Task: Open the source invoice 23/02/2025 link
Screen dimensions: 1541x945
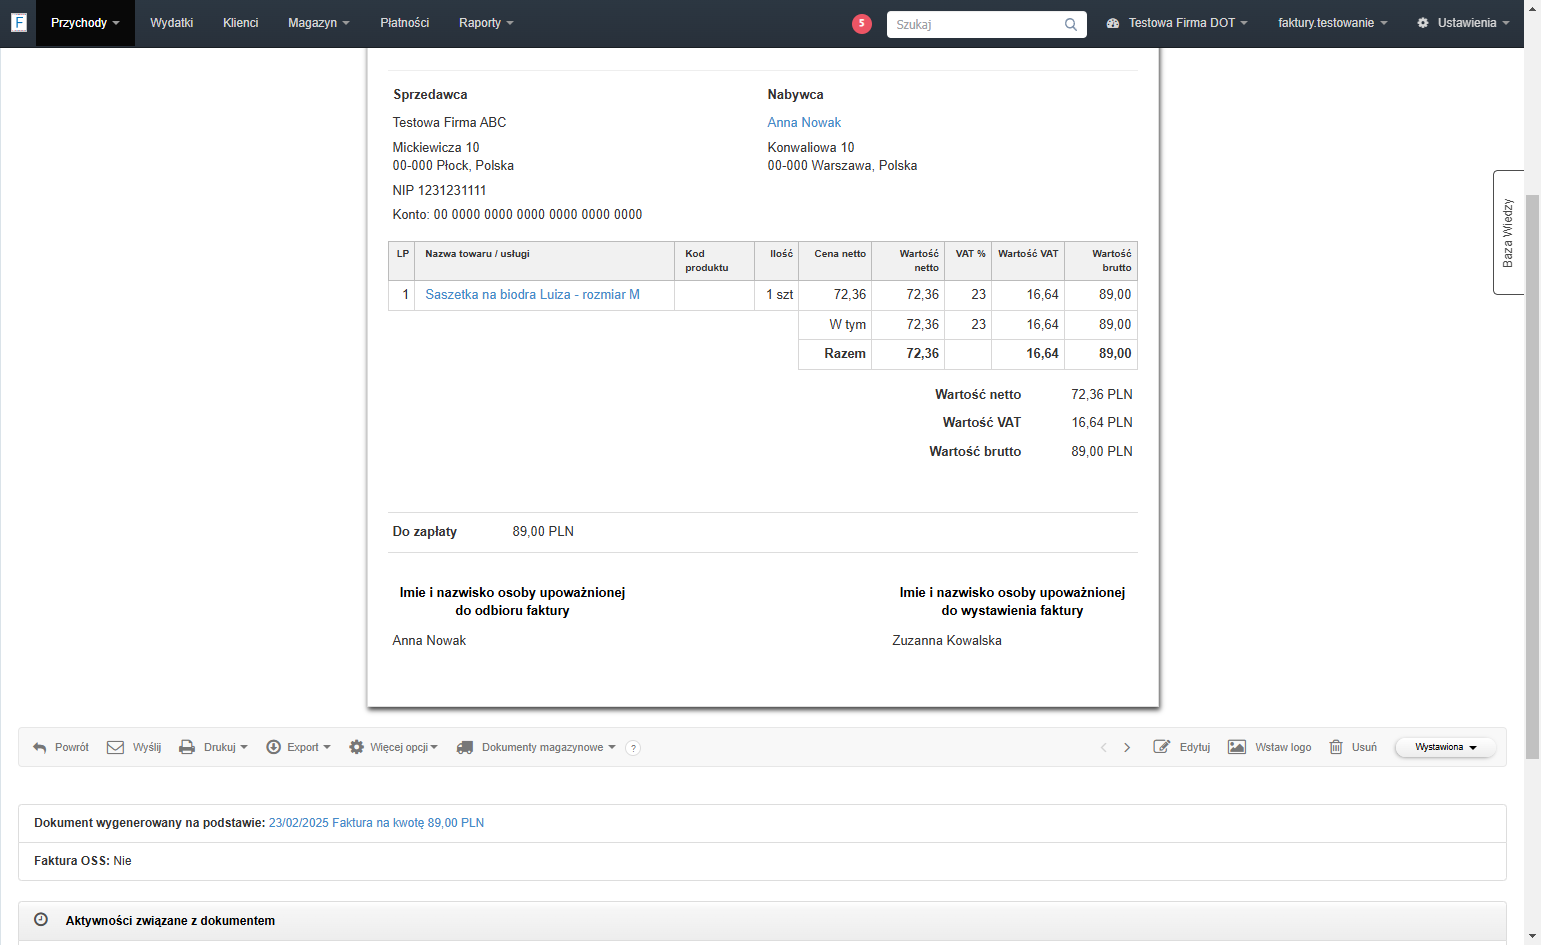Action: click(376, 823)
